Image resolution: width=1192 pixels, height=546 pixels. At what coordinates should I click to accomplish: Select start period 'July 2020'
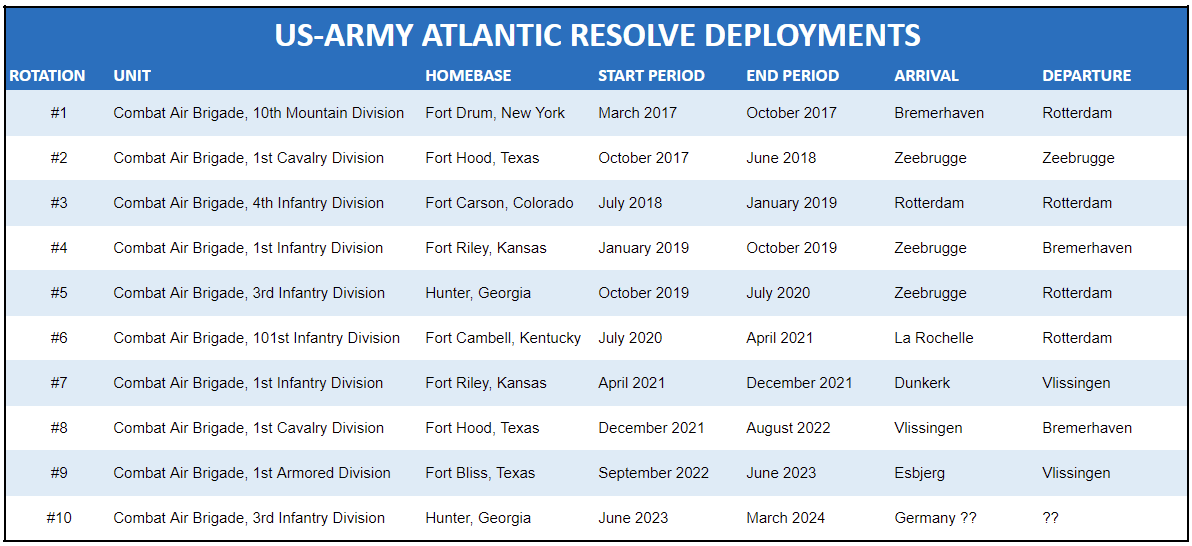[630, 338]
